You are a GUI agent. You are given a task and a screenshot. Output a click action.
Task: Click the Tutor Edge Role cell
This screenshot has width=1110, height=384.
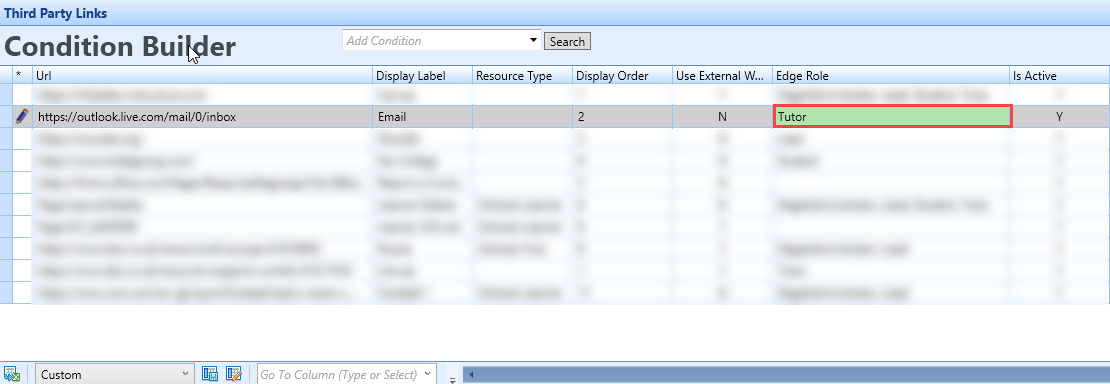pos(893,117)
